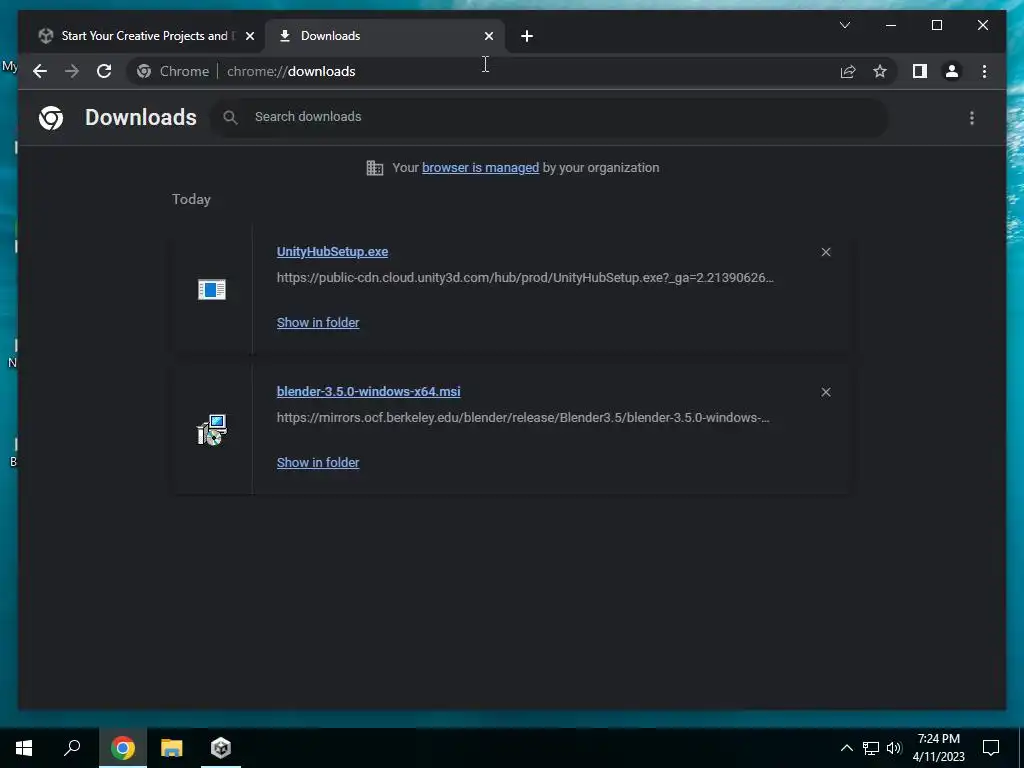Open the Chrome profile menu
Screen dimensions: 1024x768
coord(952,71)
